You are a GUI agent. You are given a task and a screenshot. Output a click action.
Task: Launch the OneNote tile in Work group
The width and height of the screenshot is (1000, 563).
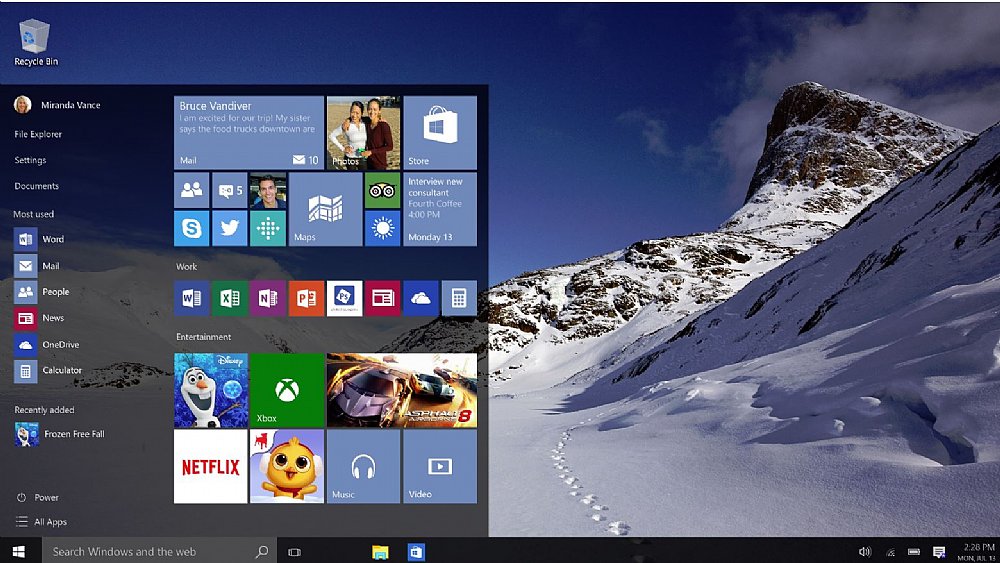[x=268, y=298]
